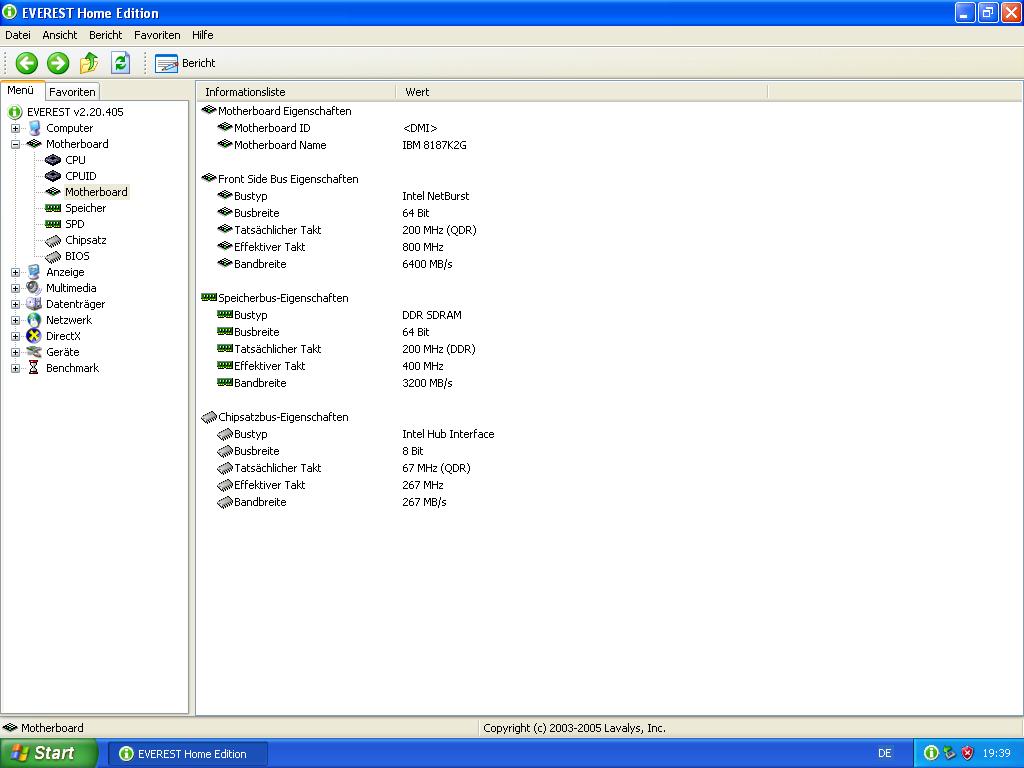Refresh the page with the refresh icon

pyautogui.click(x=120, y=63)
